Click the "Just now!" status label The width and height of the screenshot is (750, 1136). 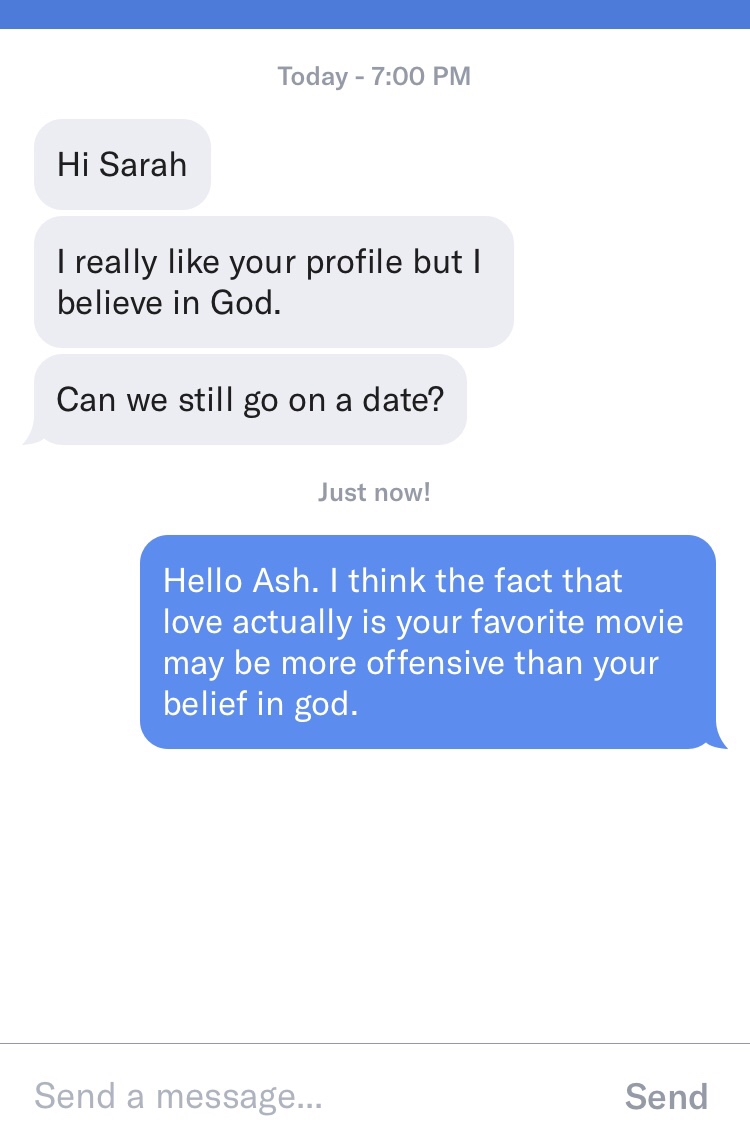pyautogui.click(x=375, y=493)
